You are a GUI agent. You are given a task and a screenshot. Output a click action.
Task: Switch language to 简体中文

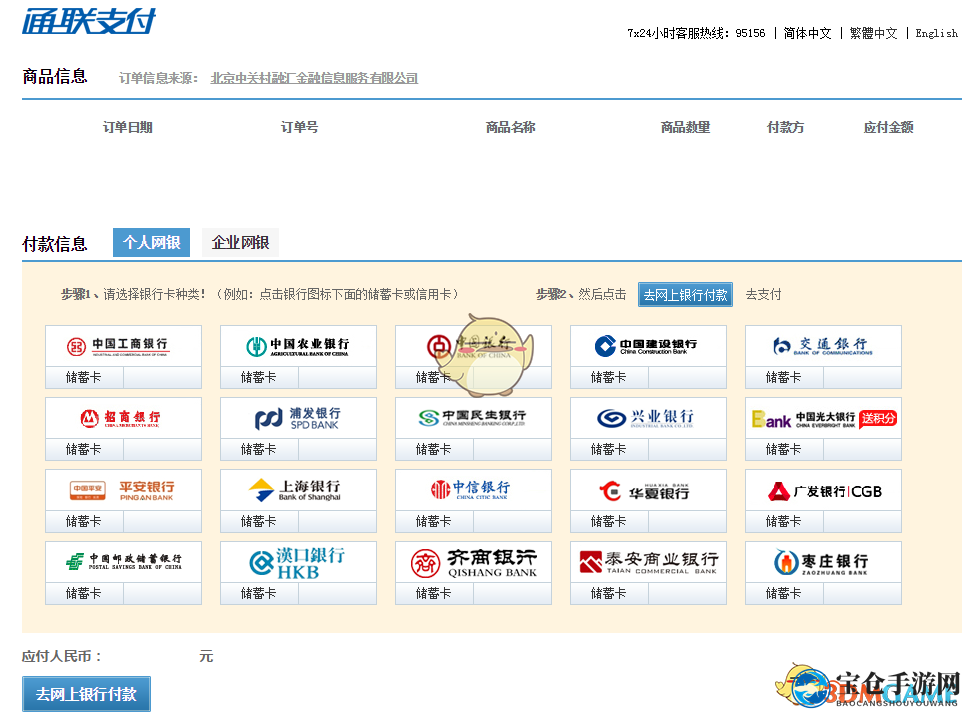coord(807,33)
